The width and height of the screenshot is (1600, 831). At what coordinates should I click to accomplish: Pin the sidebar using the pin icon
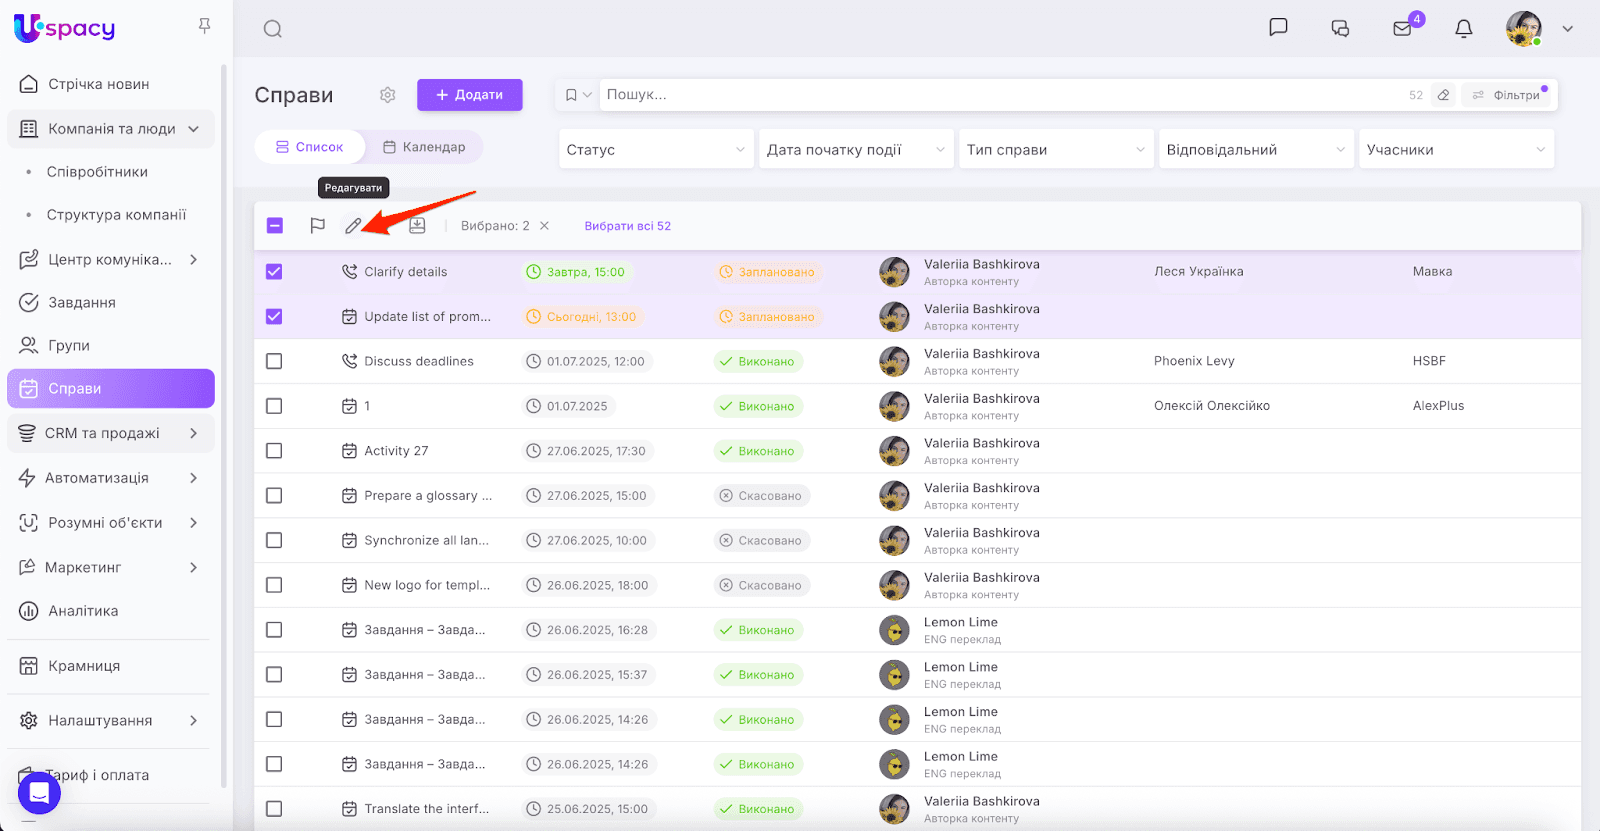click(x=205, y=26)
